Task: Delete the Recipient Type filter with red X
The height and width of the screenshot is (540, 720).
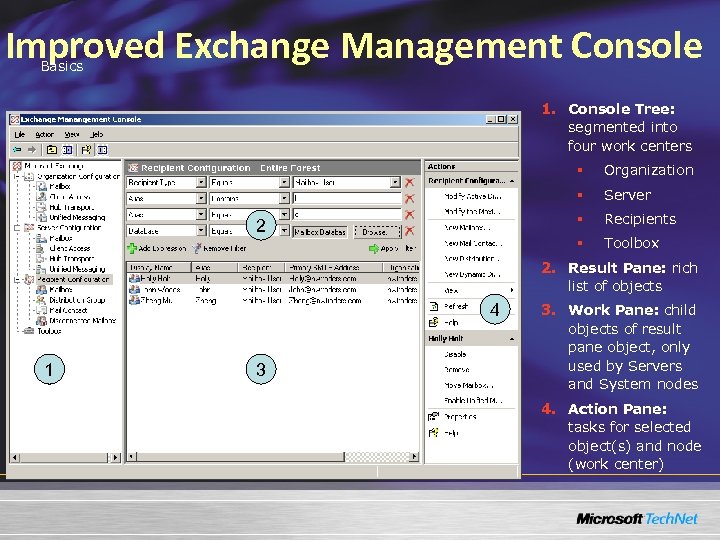Action: pos(410,182)
